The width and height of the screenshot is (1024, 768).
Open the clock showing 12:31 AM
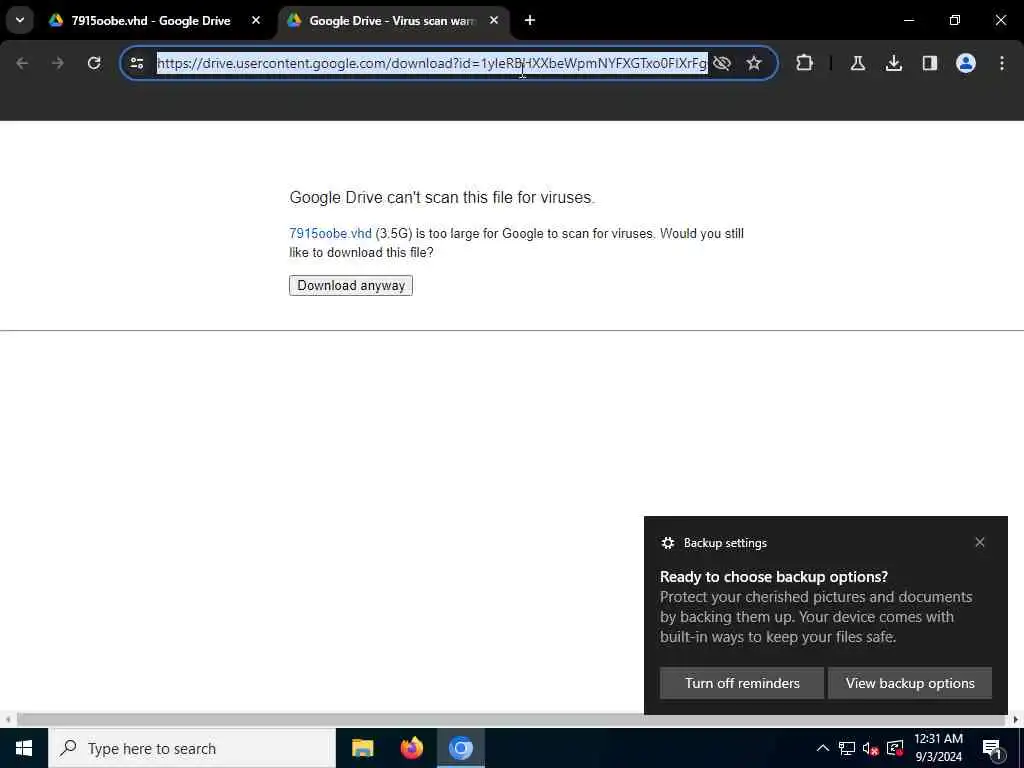[938, 748]
